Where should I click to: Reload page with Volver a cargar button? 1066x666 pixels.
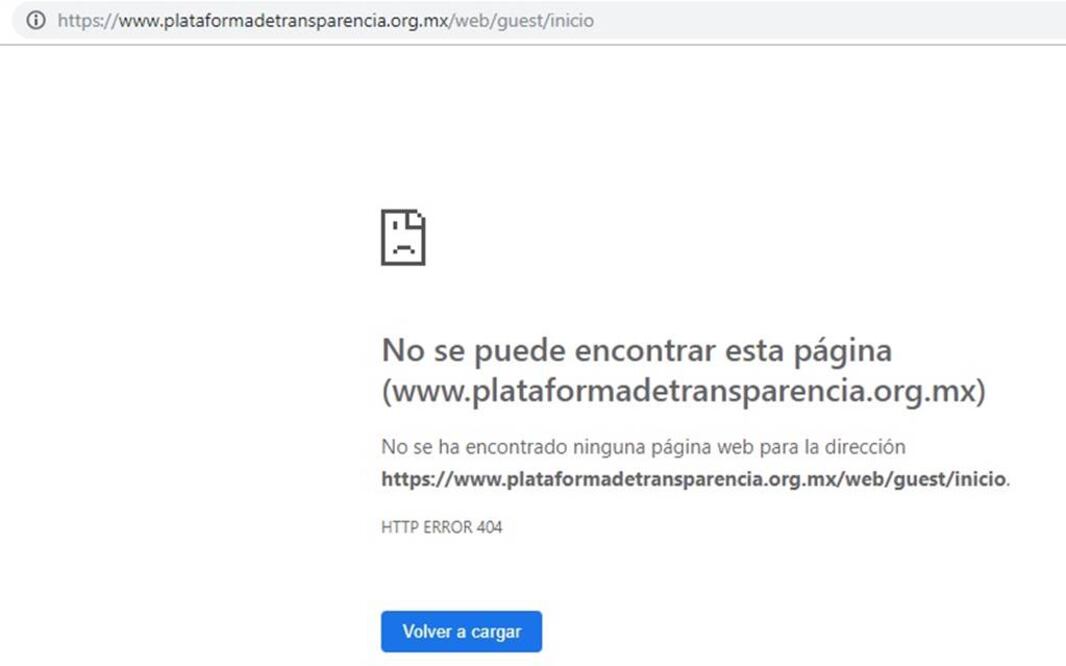tap(462, 631)
